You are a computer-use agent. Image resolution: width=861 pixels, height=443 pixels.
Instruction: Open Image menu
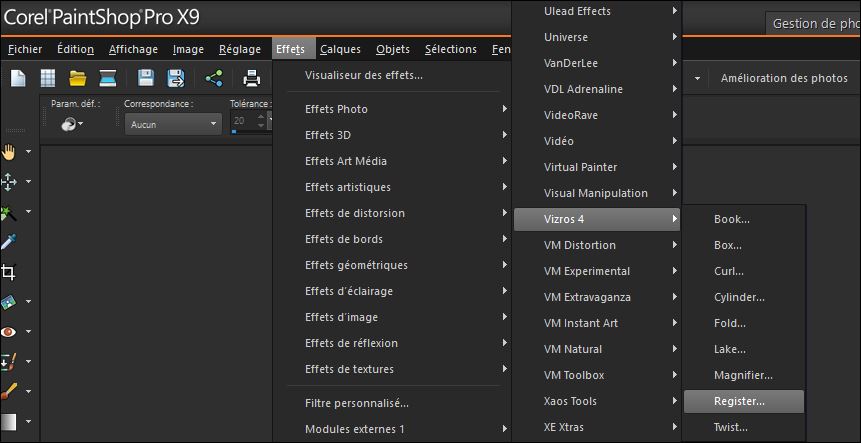tap(188, 49)
